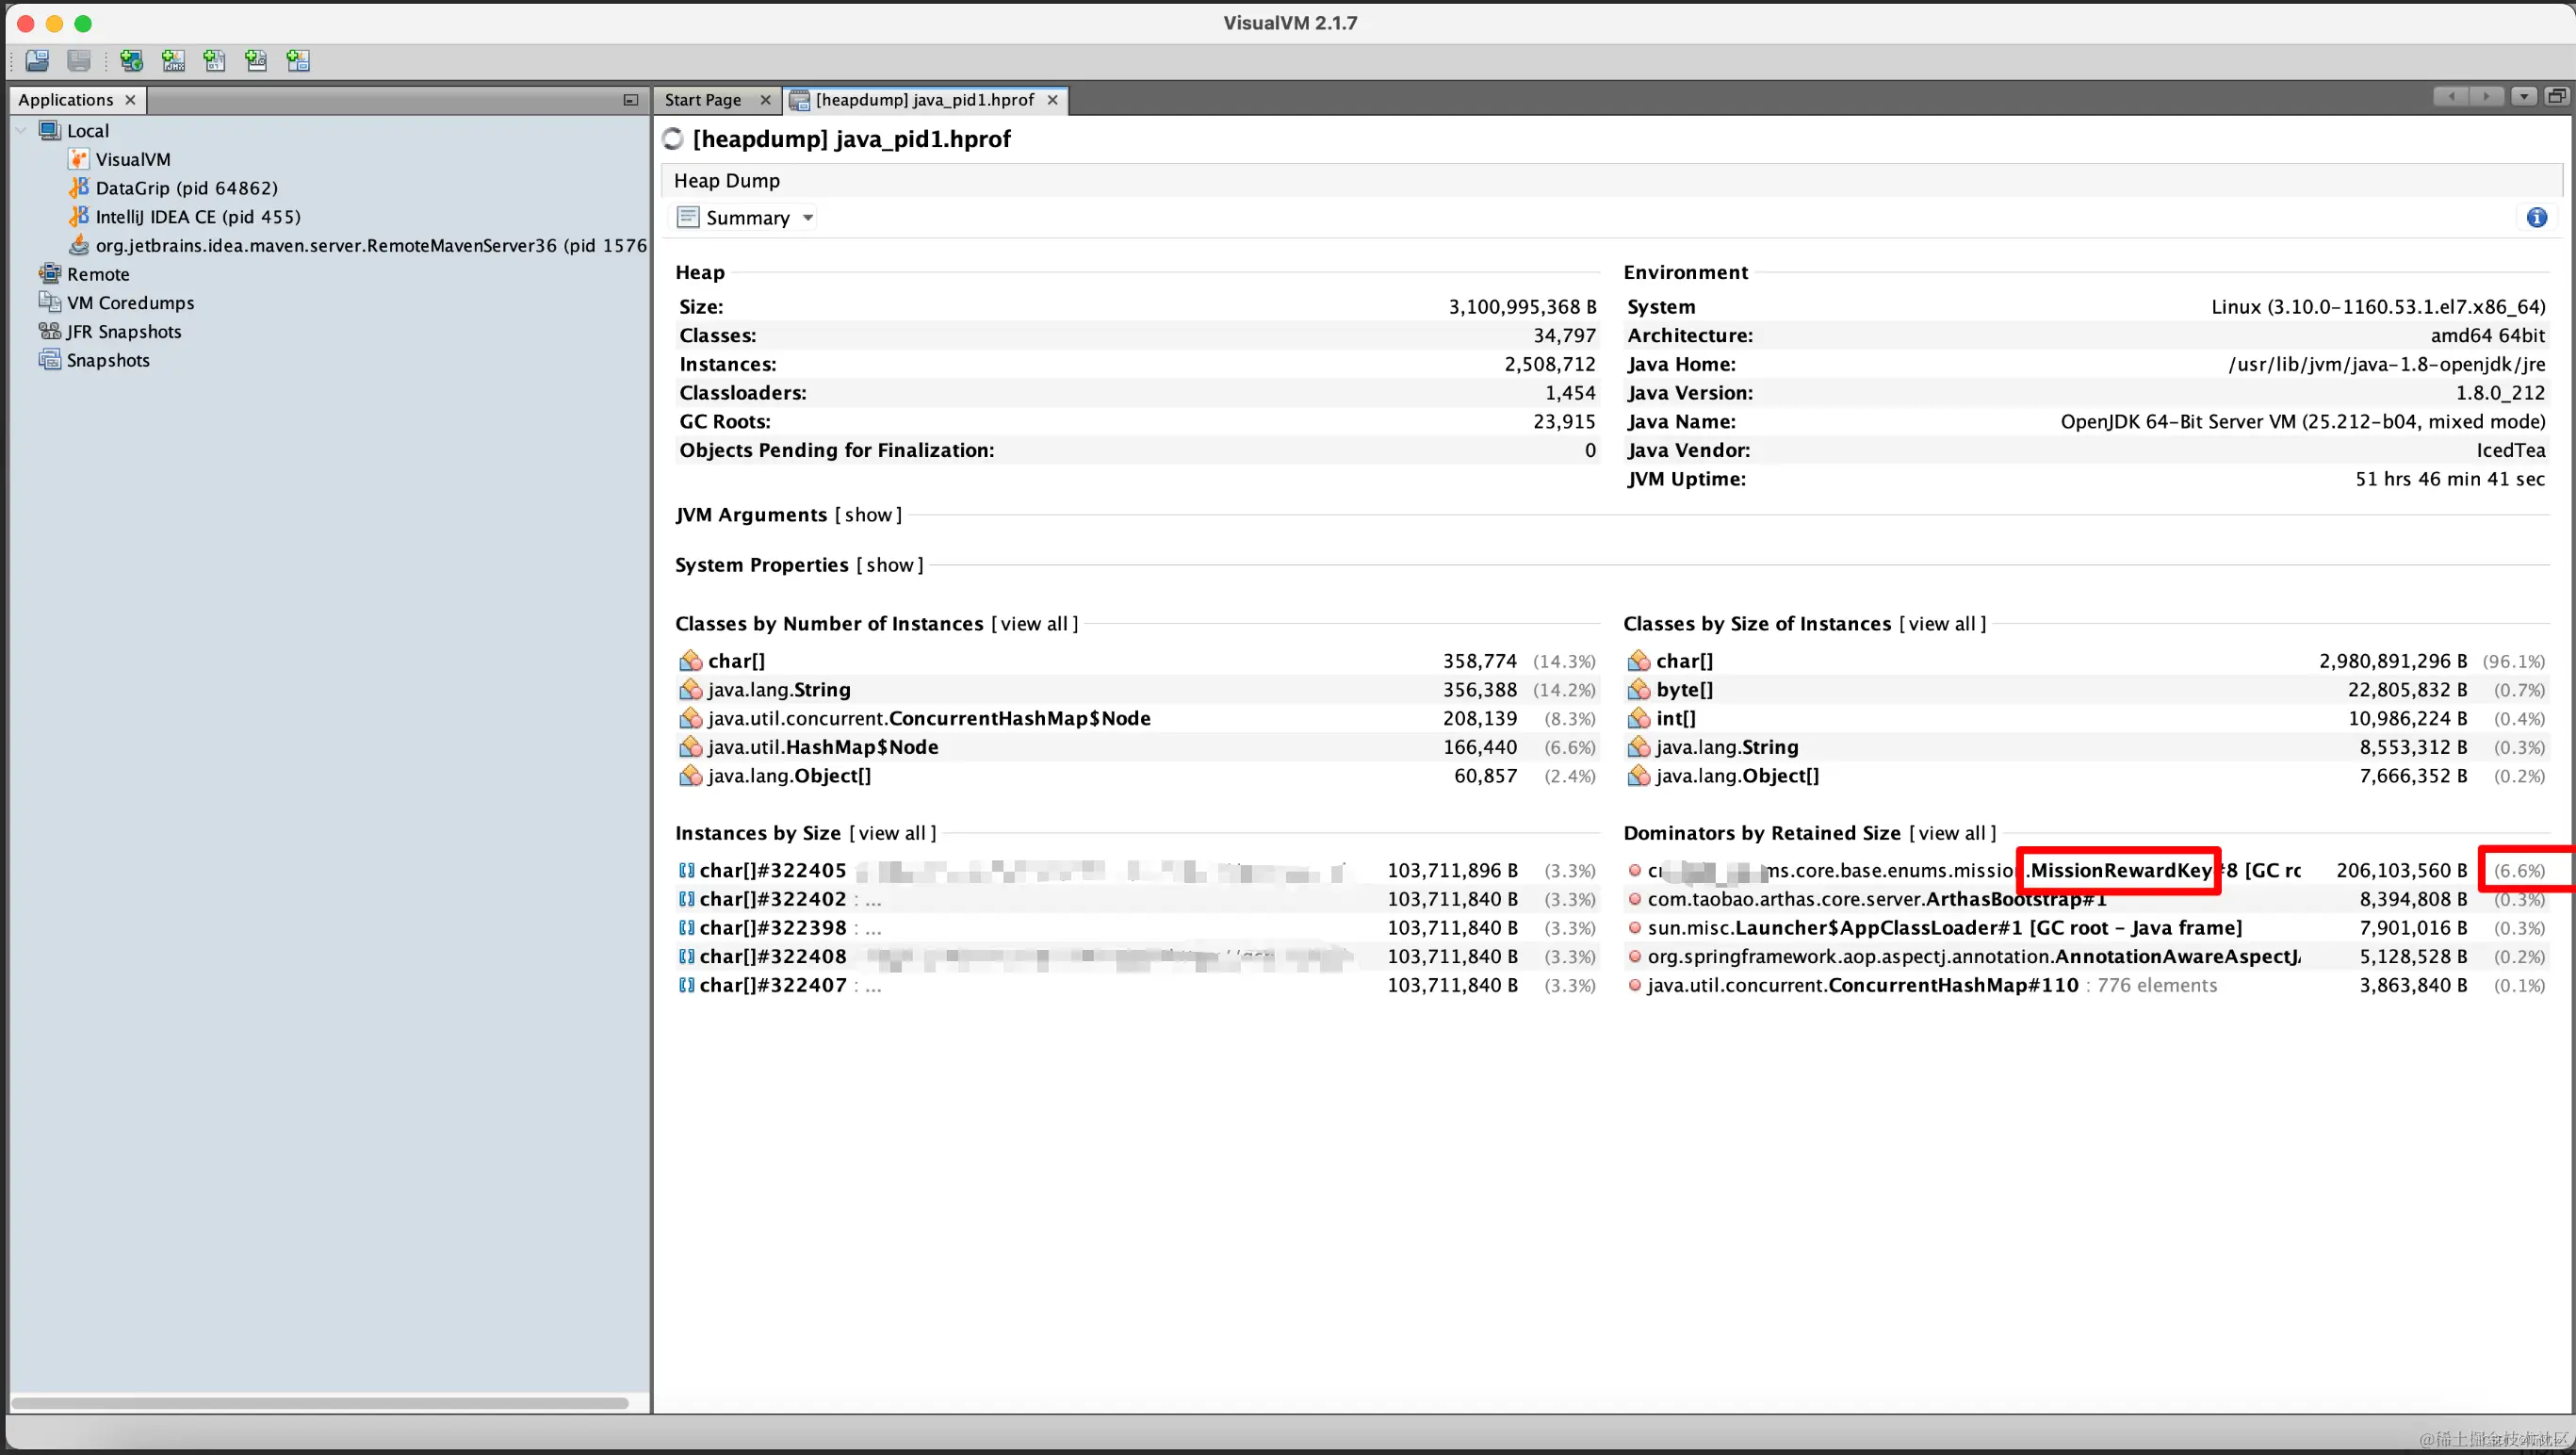
Task: Minimize the Applications panel window group
Action: tap(630, 99)
